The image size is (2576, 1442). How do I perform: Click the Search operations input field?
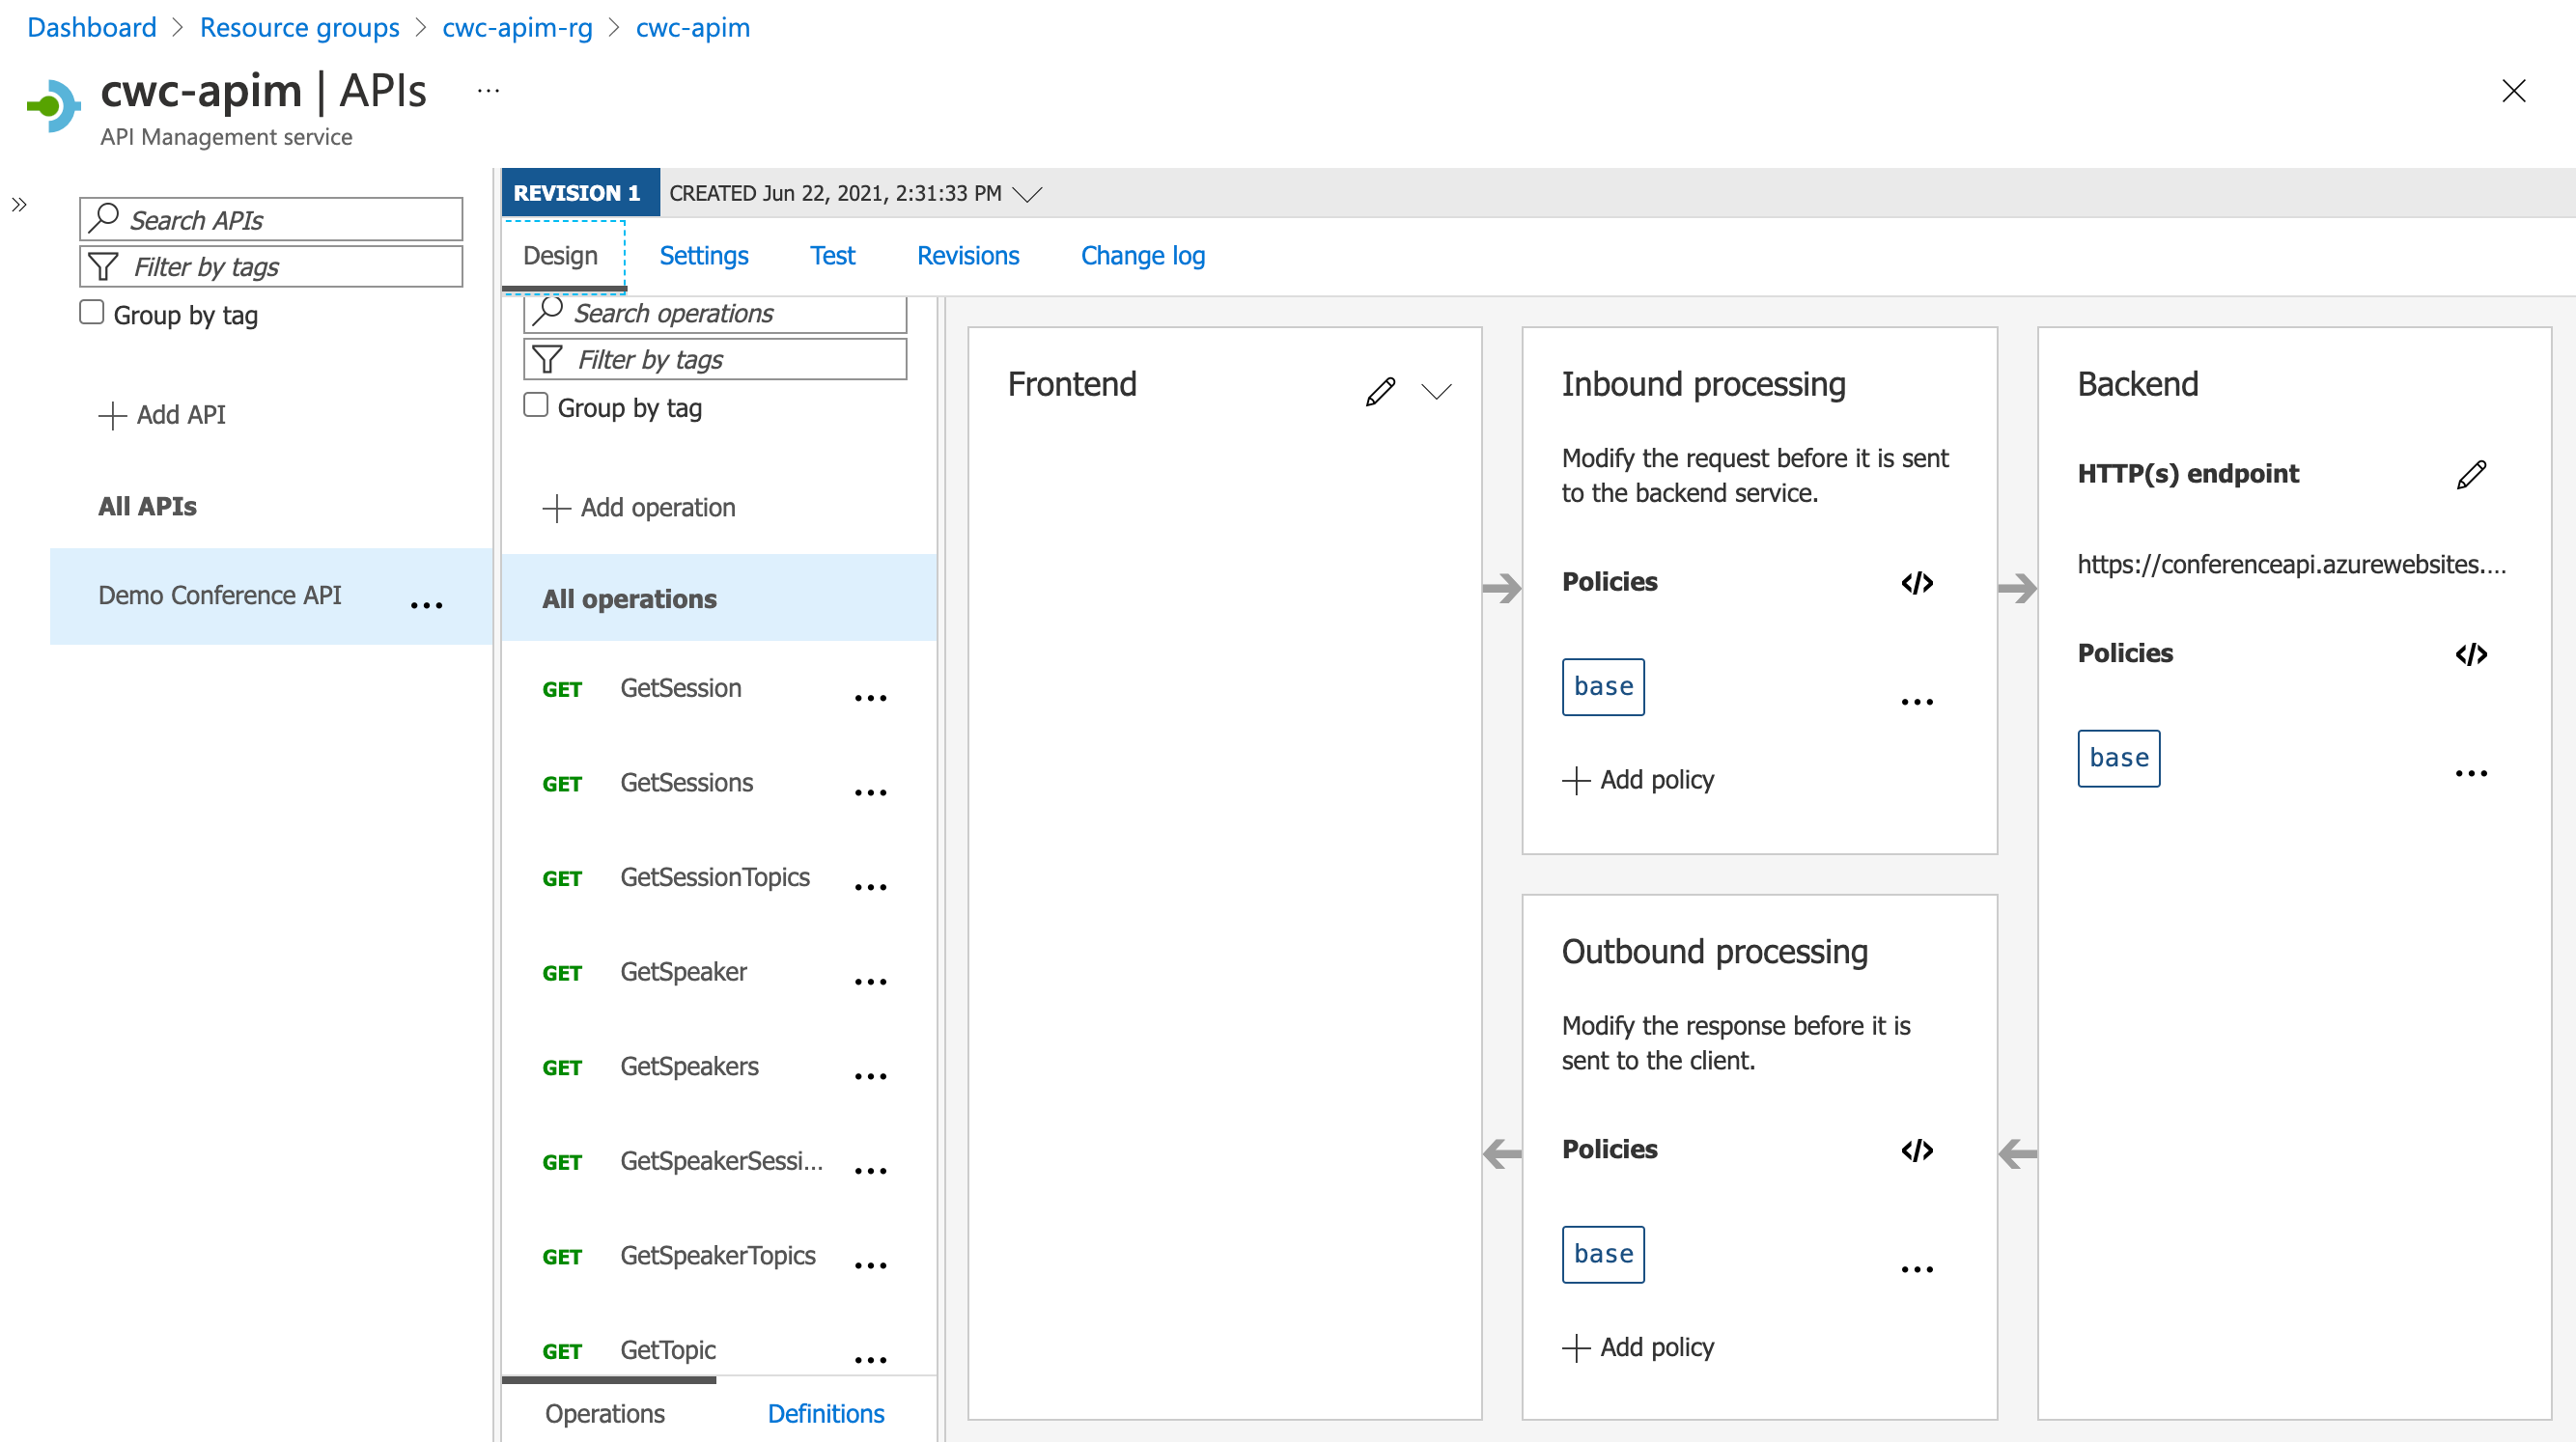pyautogui.click(x=714, y=313)
